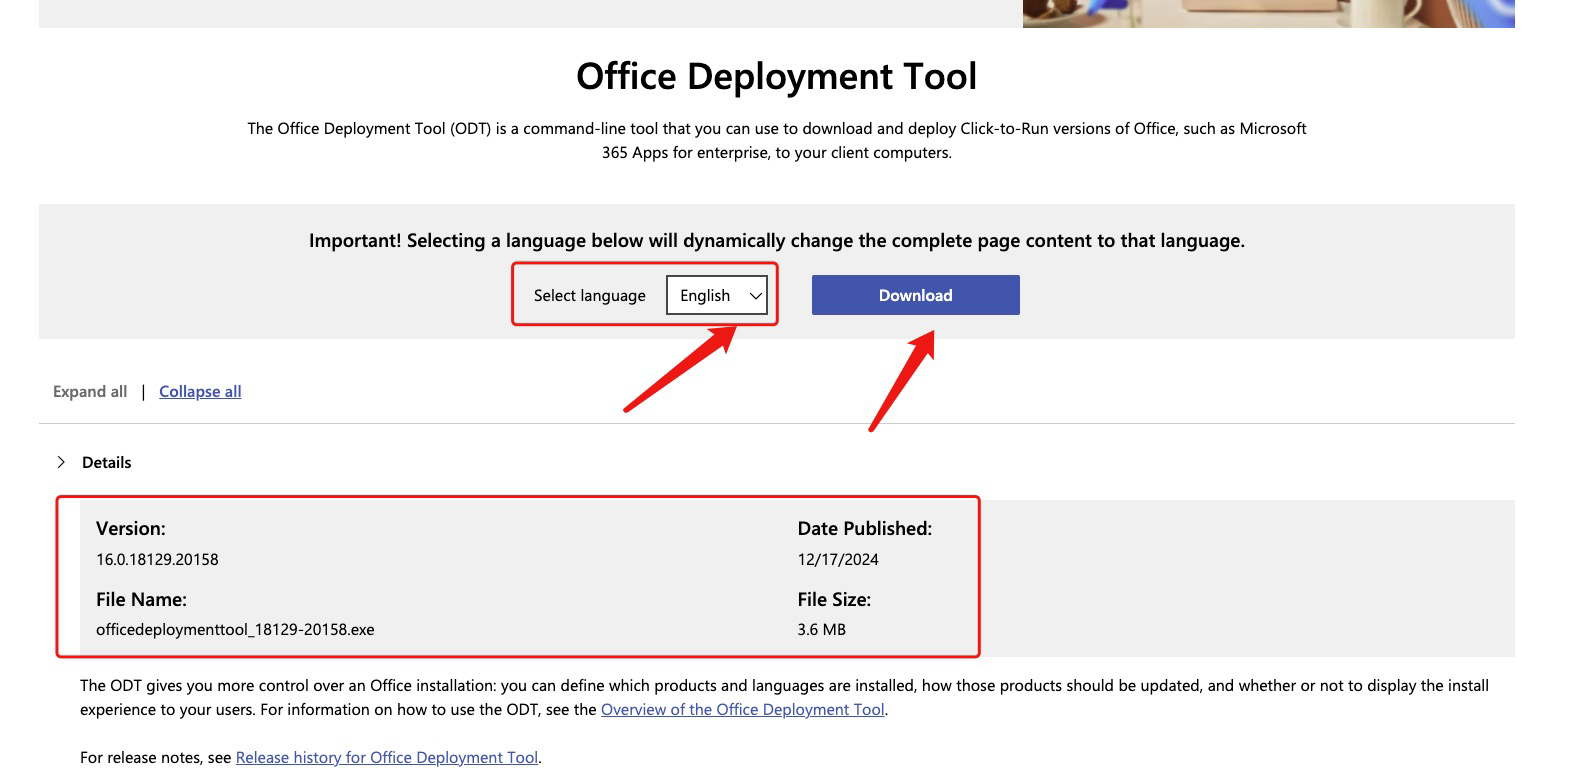Click the Select language label

590,295
